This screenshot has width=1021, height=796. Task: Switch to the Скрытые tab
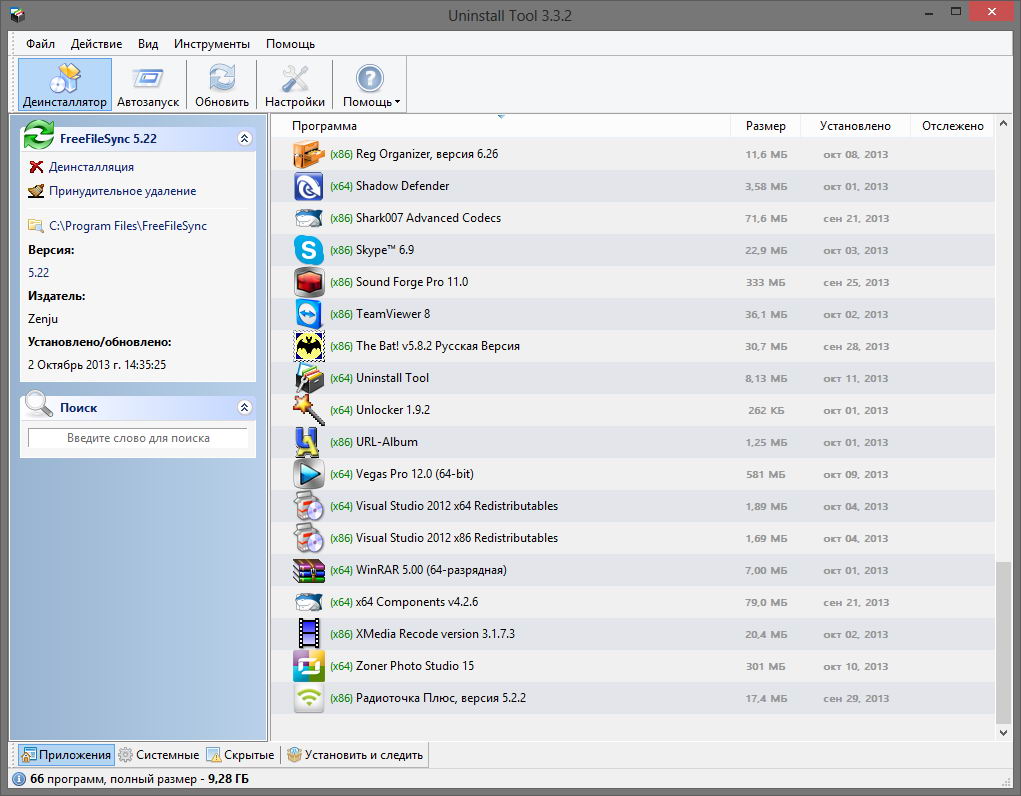click(240, 755)
